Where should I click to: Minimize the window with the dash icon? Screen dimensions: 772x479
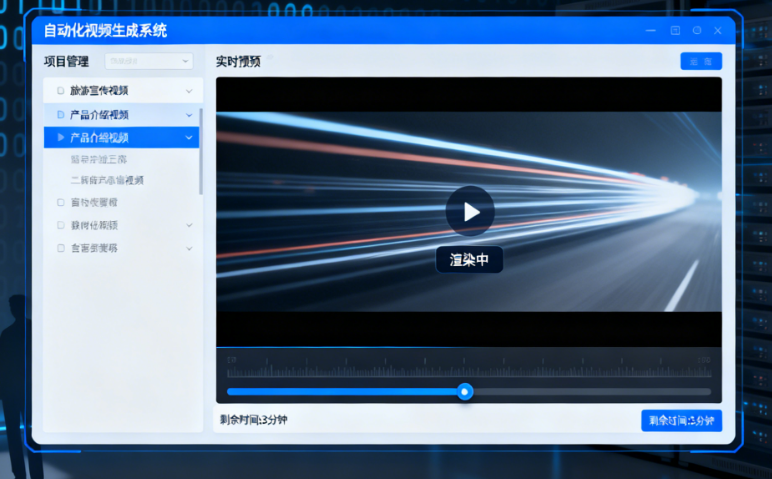tap(650, 31)
